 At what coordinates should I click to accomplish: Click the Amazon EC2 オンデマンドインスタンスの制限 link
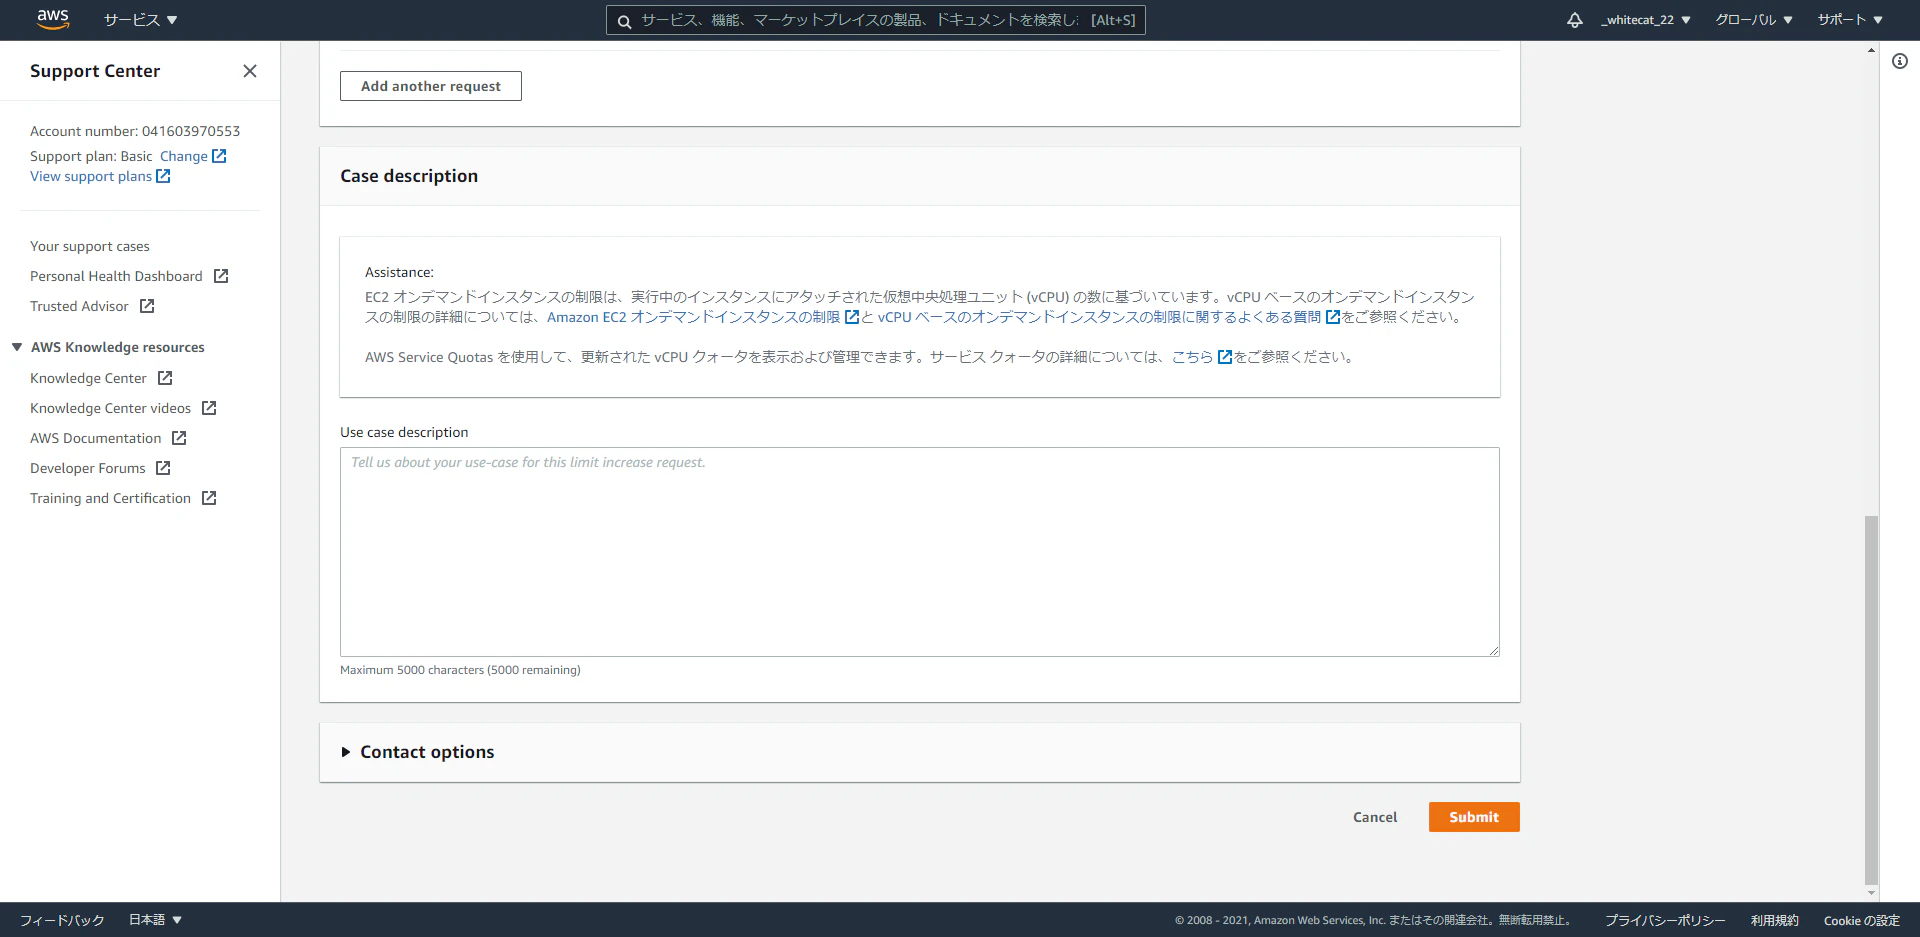[695, 317]
